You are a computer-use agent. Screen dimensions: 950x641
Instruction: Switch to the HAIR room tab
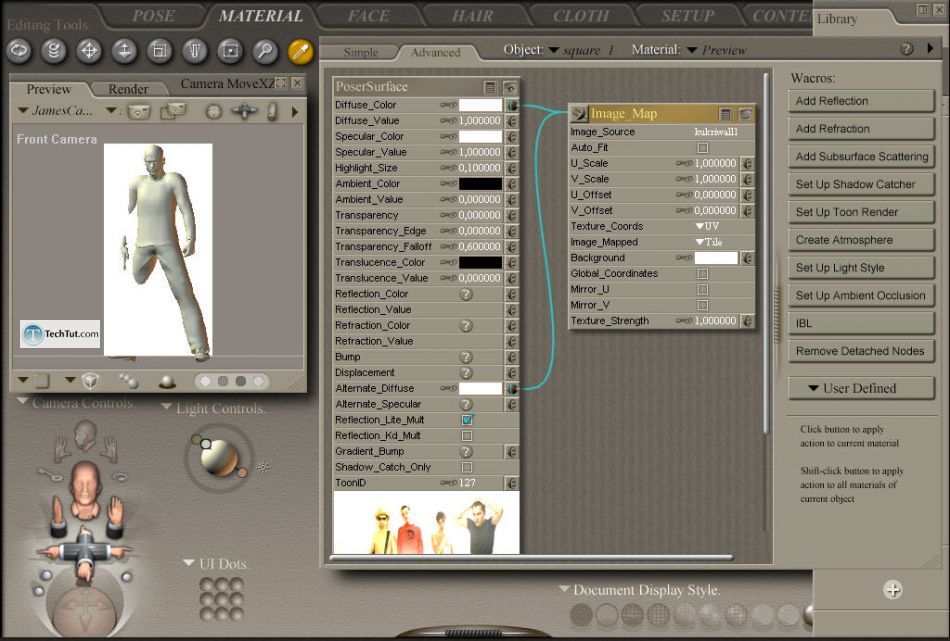pyautogui.click(x=473, y=16)
